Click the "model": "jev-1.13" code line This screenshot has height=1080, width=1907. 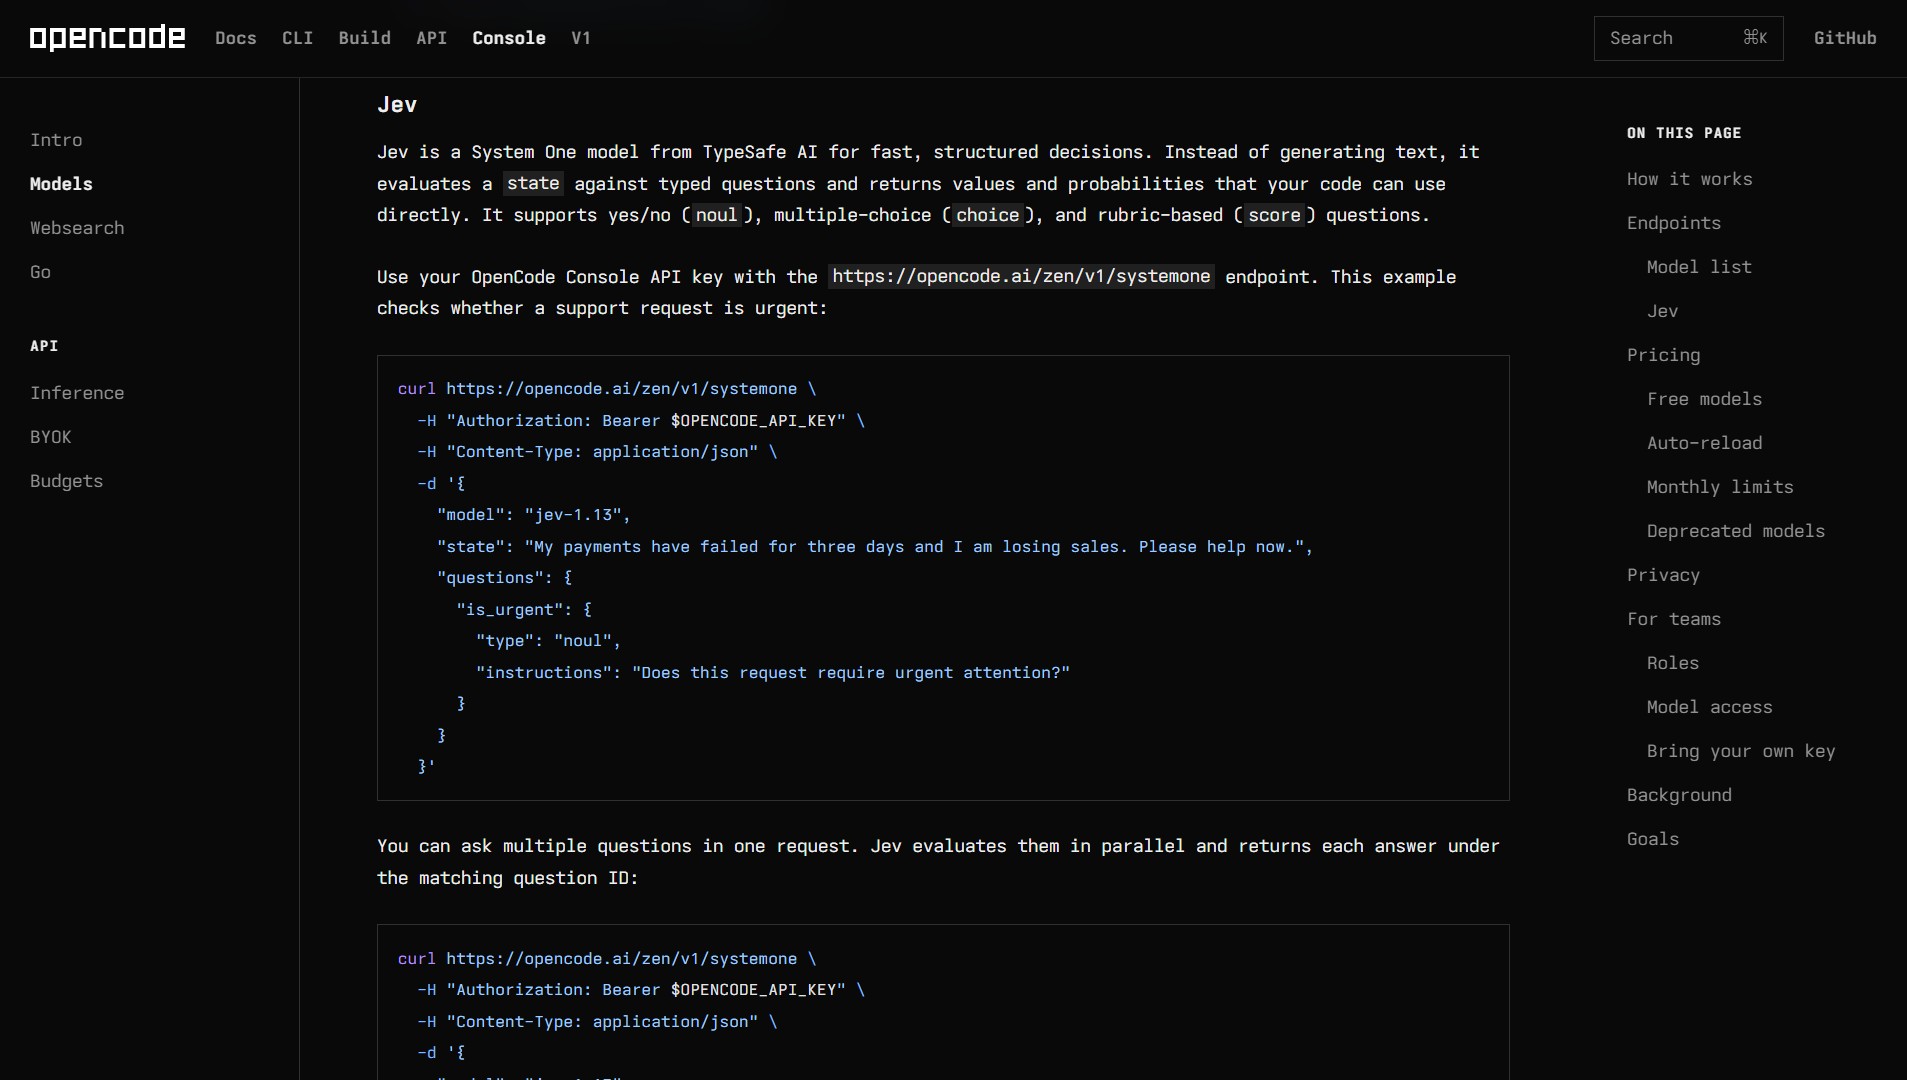click(x=534, y=515)
